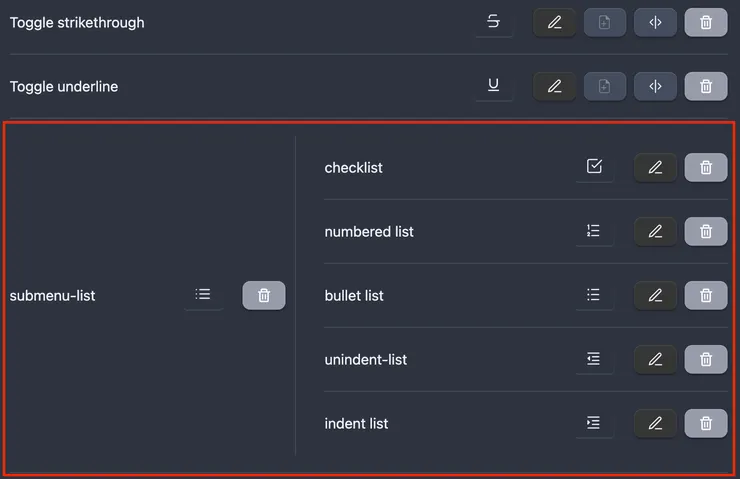
Task: Delete the unindent-list command
Action: (x=706, y=359)
